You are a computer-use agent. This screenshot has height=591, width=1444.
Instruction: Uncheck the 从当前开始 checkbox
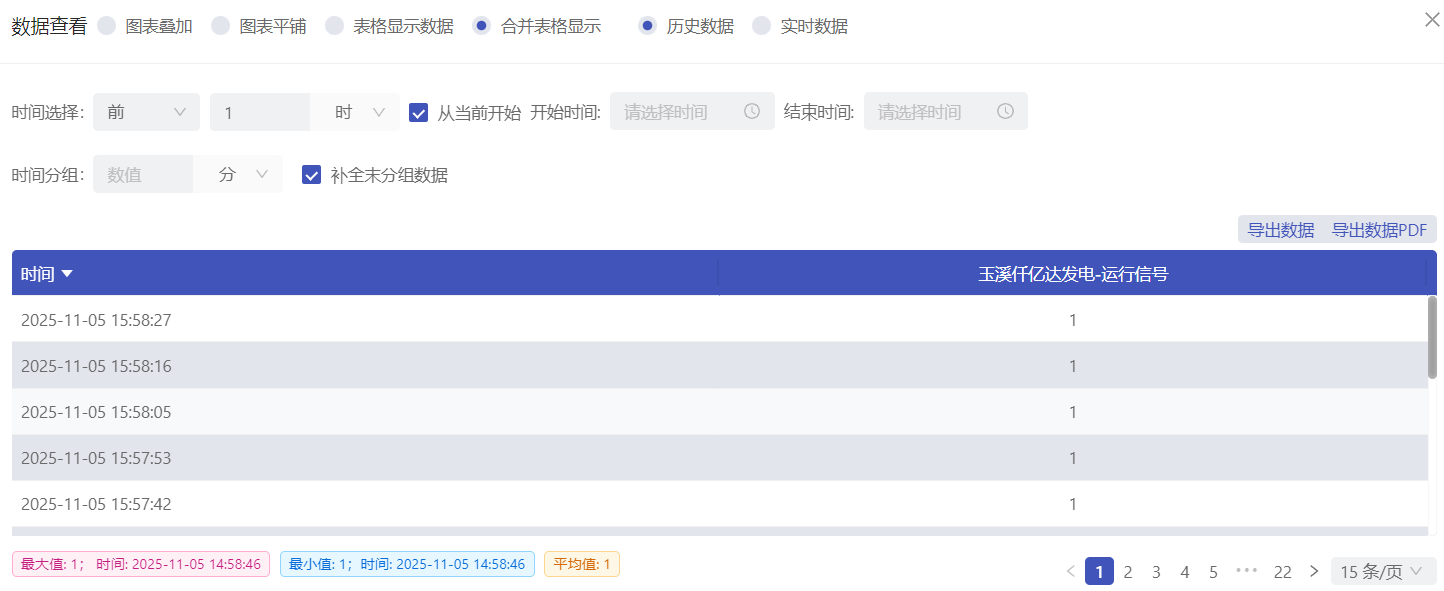419,112
